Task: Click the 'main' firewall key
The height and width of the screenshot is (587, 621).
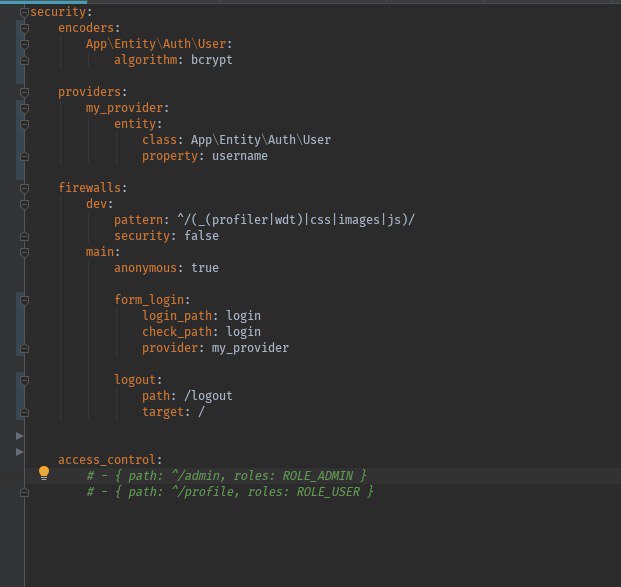Action: click(100, 252)
